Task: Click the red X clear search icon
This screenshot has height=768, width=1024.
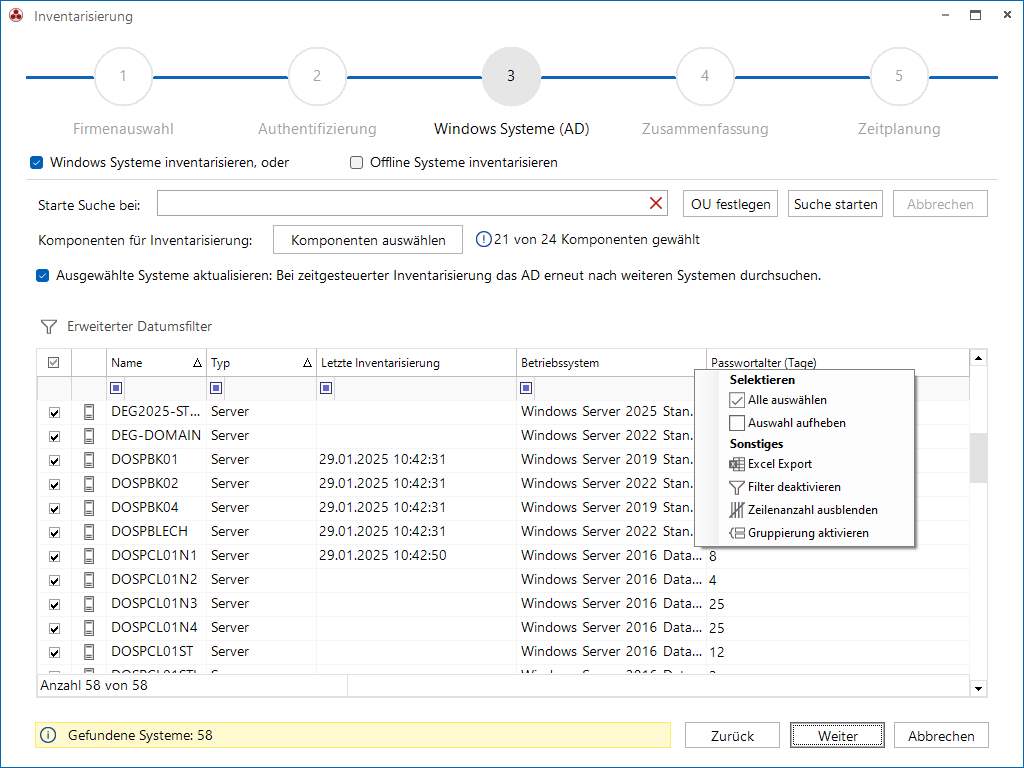Action: click(656, 203)
